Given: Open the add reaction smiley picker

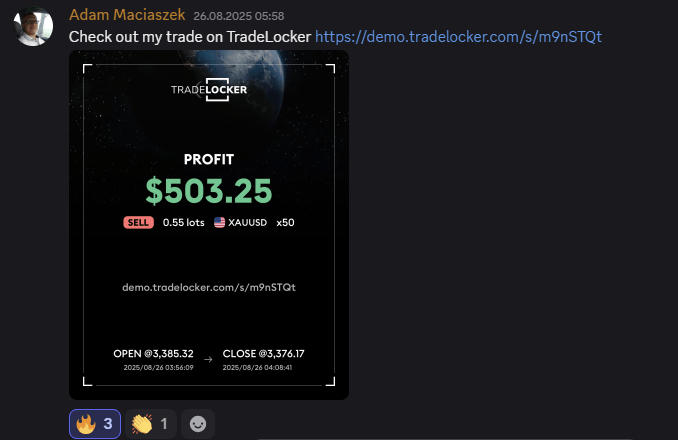Looking at the screenshot, I should 198,424.
